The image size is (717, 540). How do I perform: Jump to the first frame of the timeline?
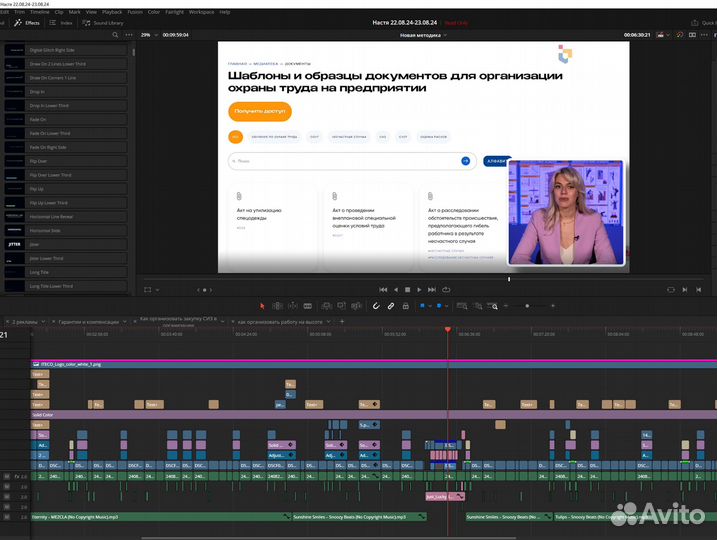point(383,289)
